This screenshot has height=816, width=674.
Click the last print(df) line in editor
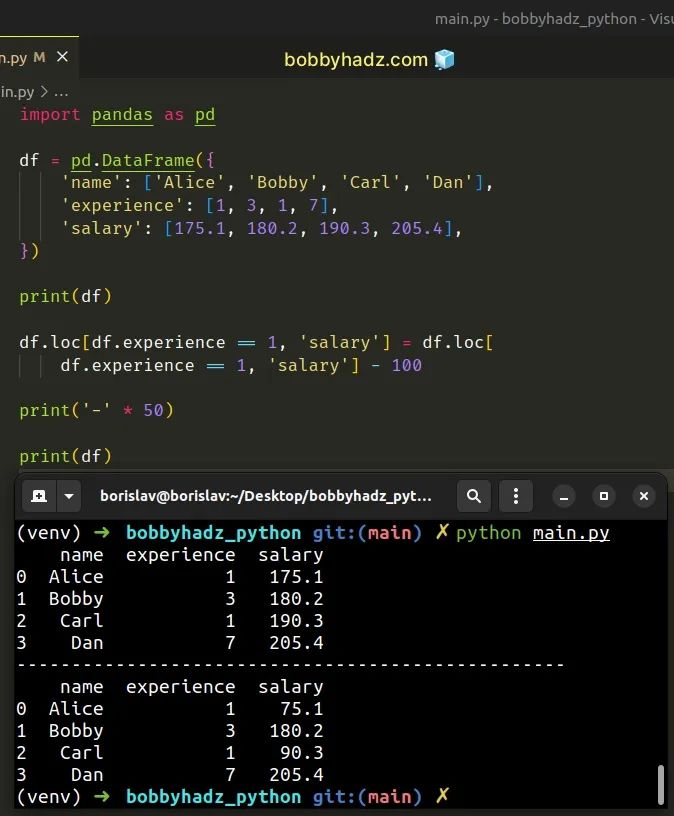(66, 456)
